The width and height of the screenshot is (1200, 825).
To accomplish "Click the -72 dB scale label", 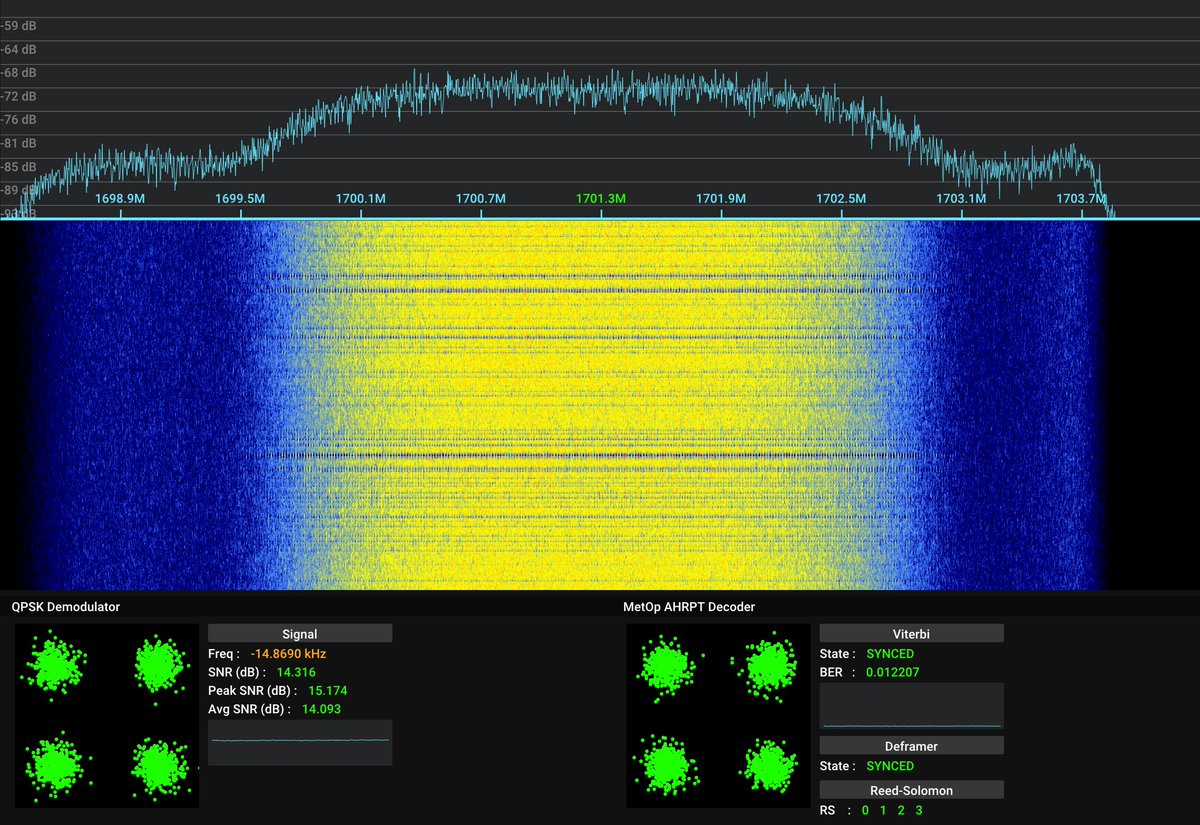I will click(x=19, y=96).
